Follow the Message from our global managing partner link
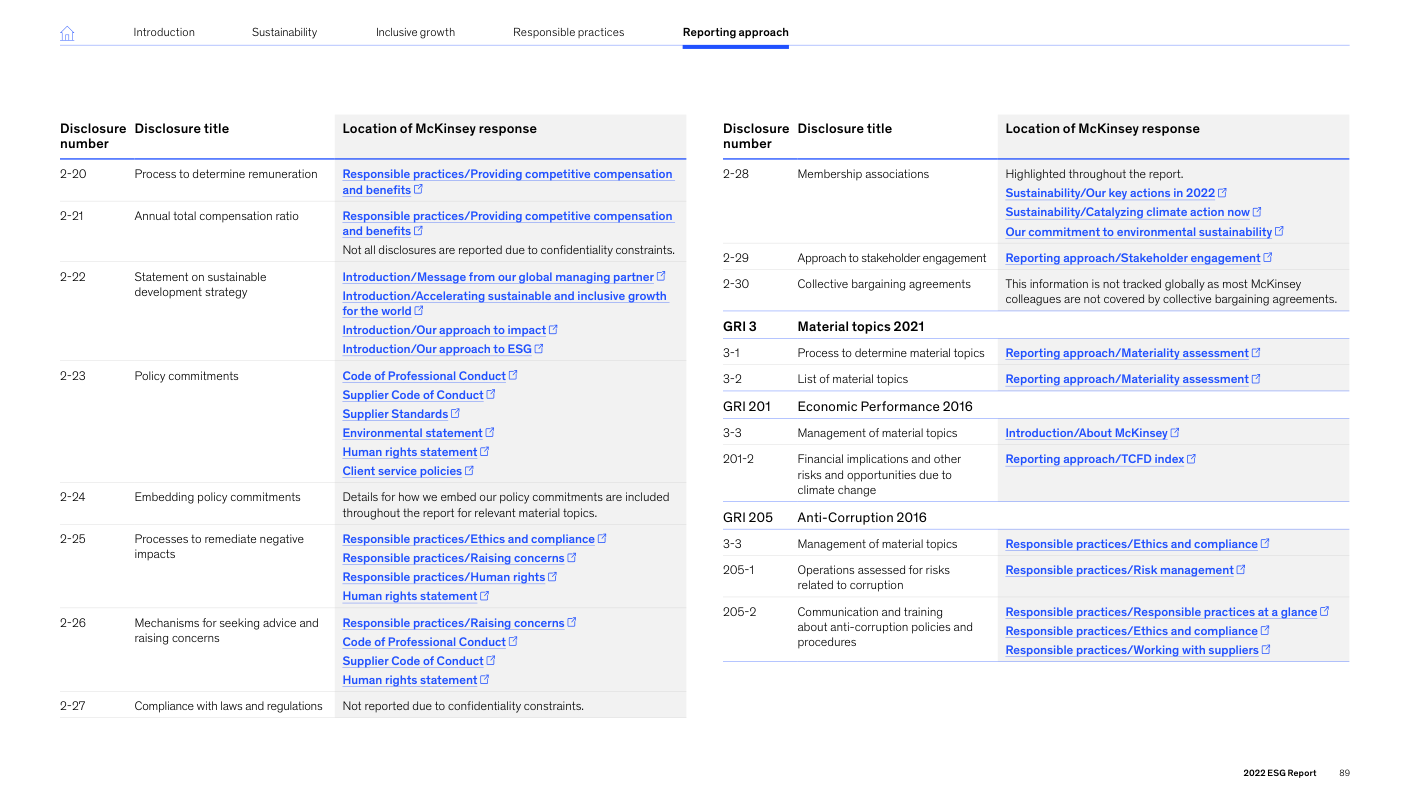 click(497, 277)
